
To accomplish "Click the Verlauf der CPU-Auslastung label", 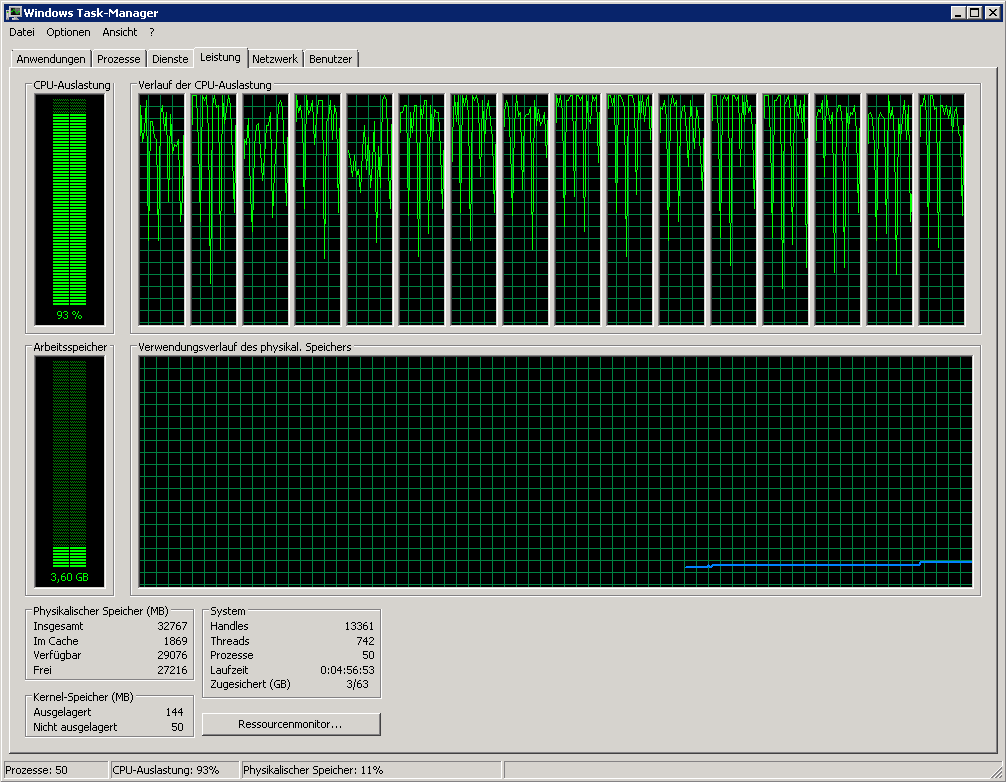I will coord(205,85).
